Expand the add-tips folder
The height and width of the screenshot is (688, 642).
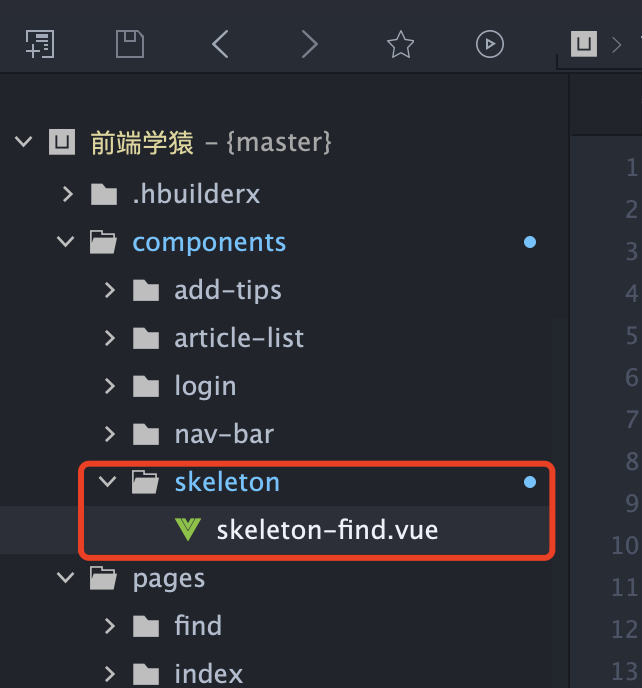(109, 290)
